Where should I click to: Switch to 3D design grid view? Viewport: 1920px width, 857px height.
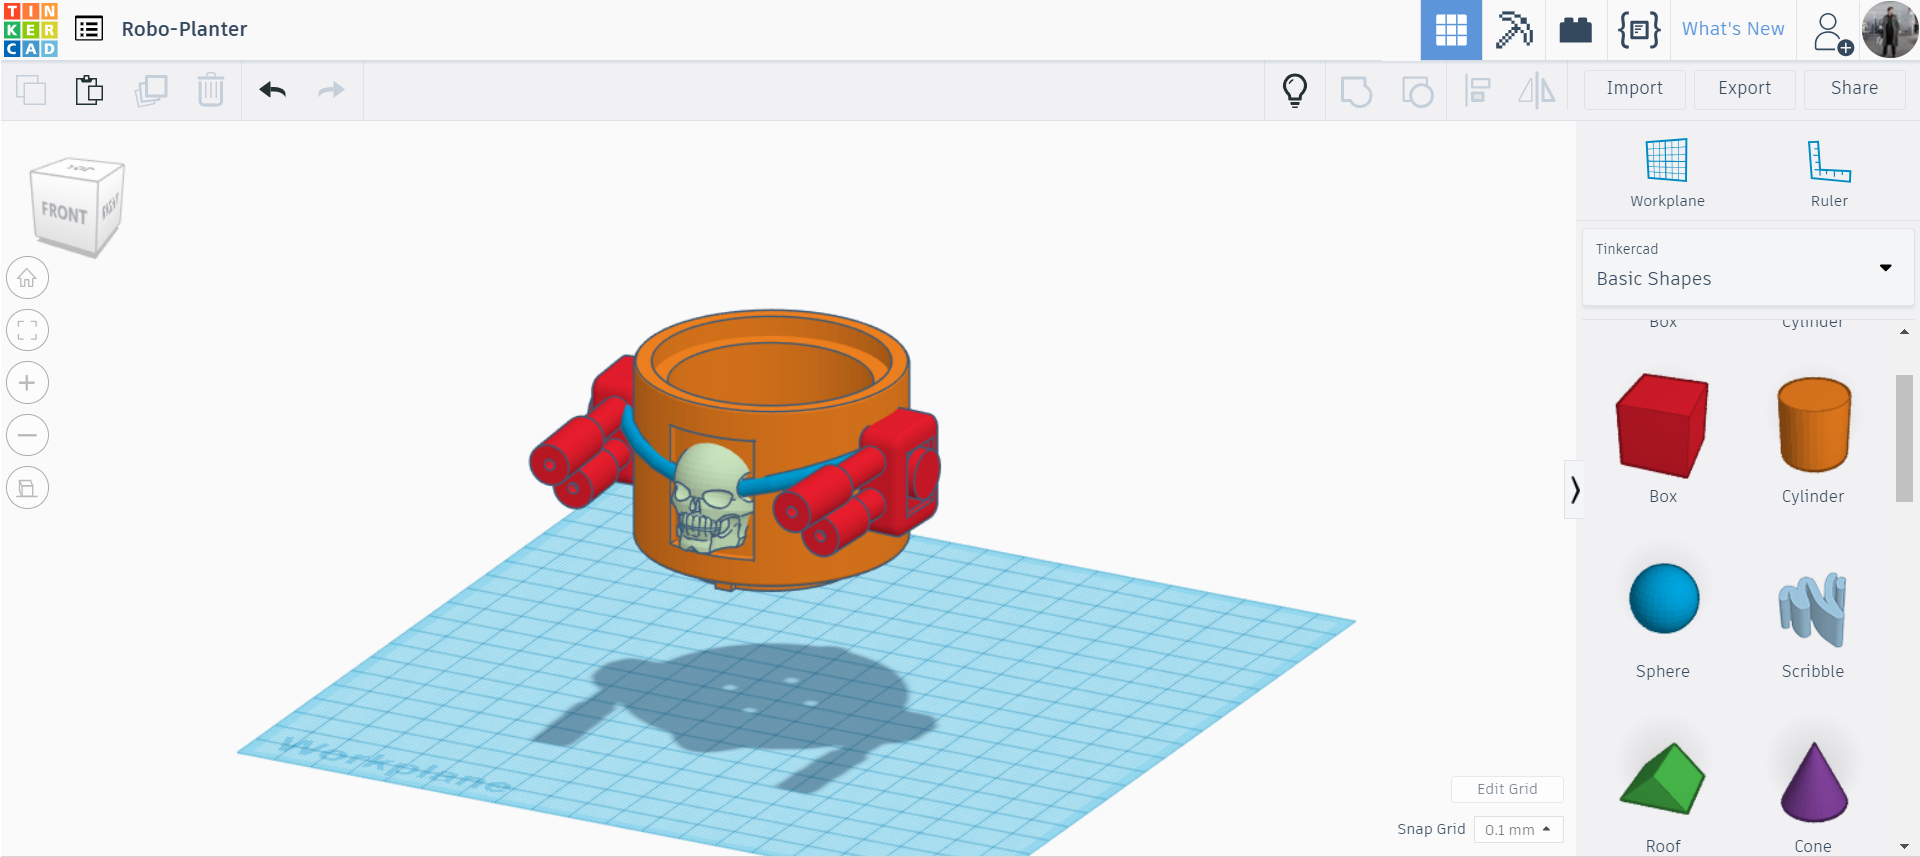(x=1451, y=30)
